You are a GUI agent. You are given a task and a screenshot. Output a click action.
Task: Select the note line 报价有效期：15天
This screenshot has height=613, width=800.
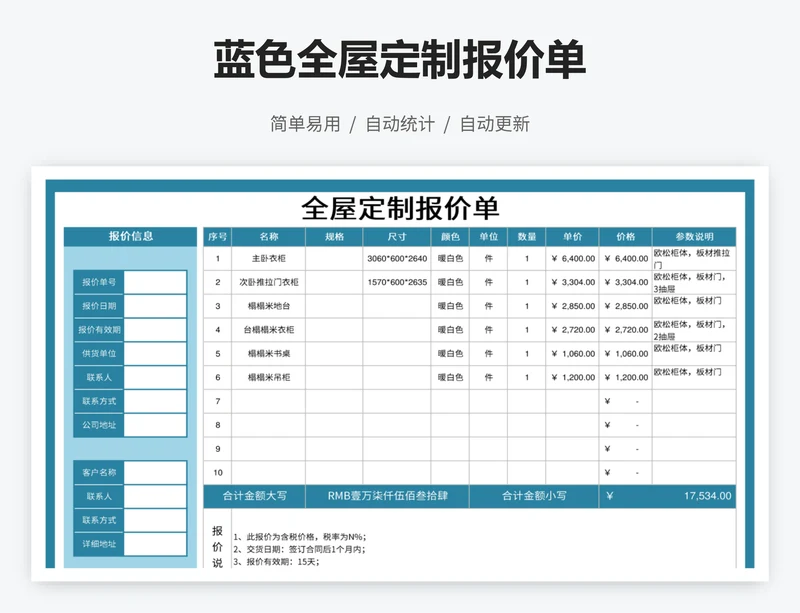[277, 562]
